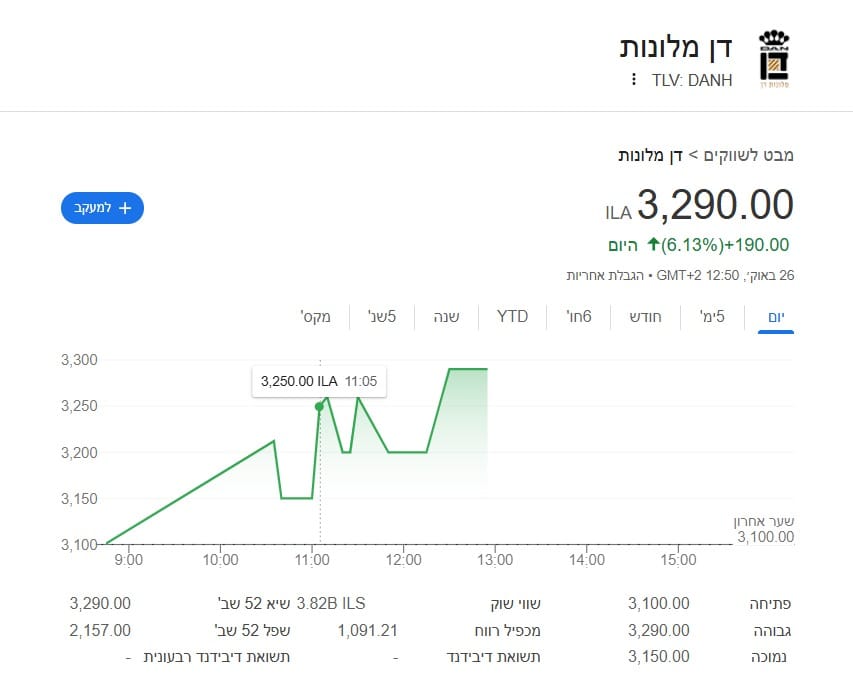Image resolution: width=853 pixels, height=687 pixels.
Task: Click the למעקב follow button
Action: click(x=101, y=208)
